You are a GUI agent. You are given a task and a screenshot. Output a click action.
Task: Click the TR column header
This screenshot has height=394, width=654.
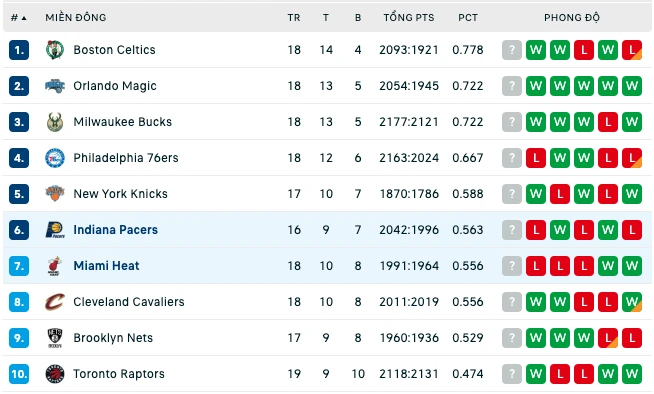[294, 18]
